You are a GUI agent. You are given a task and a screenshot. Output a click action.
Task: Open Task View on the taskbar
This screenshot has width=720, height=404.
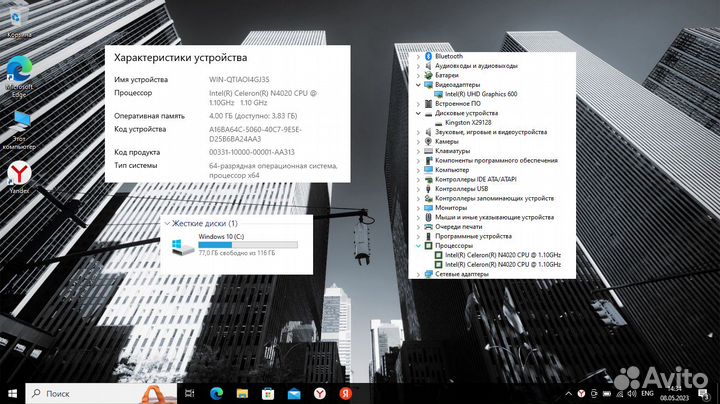[189, 393]
